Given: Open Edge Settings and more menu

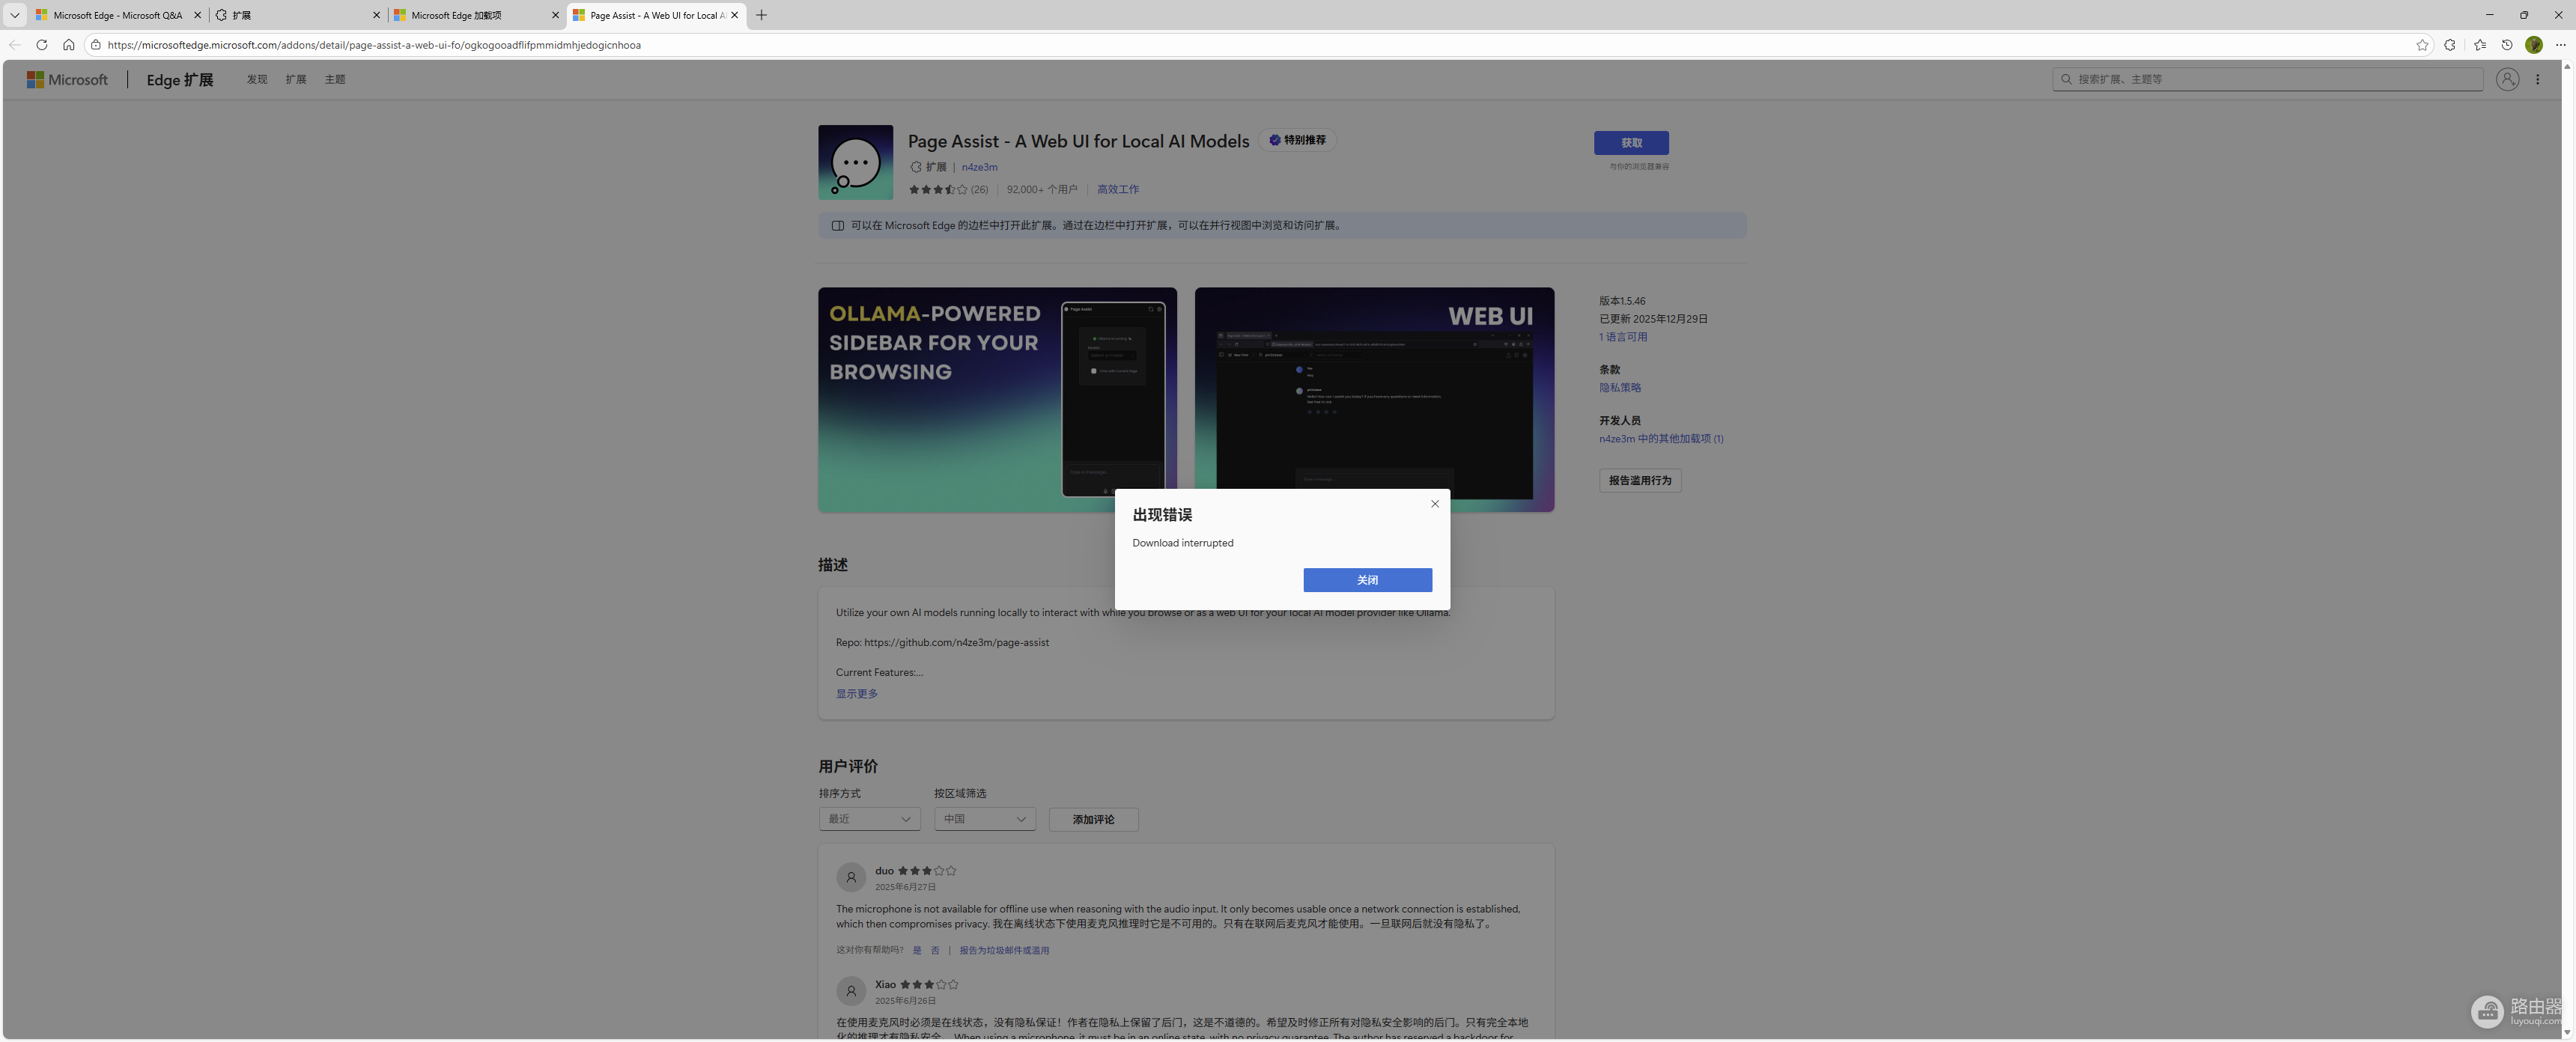Looking at the screenshot, I should 2560,45.
